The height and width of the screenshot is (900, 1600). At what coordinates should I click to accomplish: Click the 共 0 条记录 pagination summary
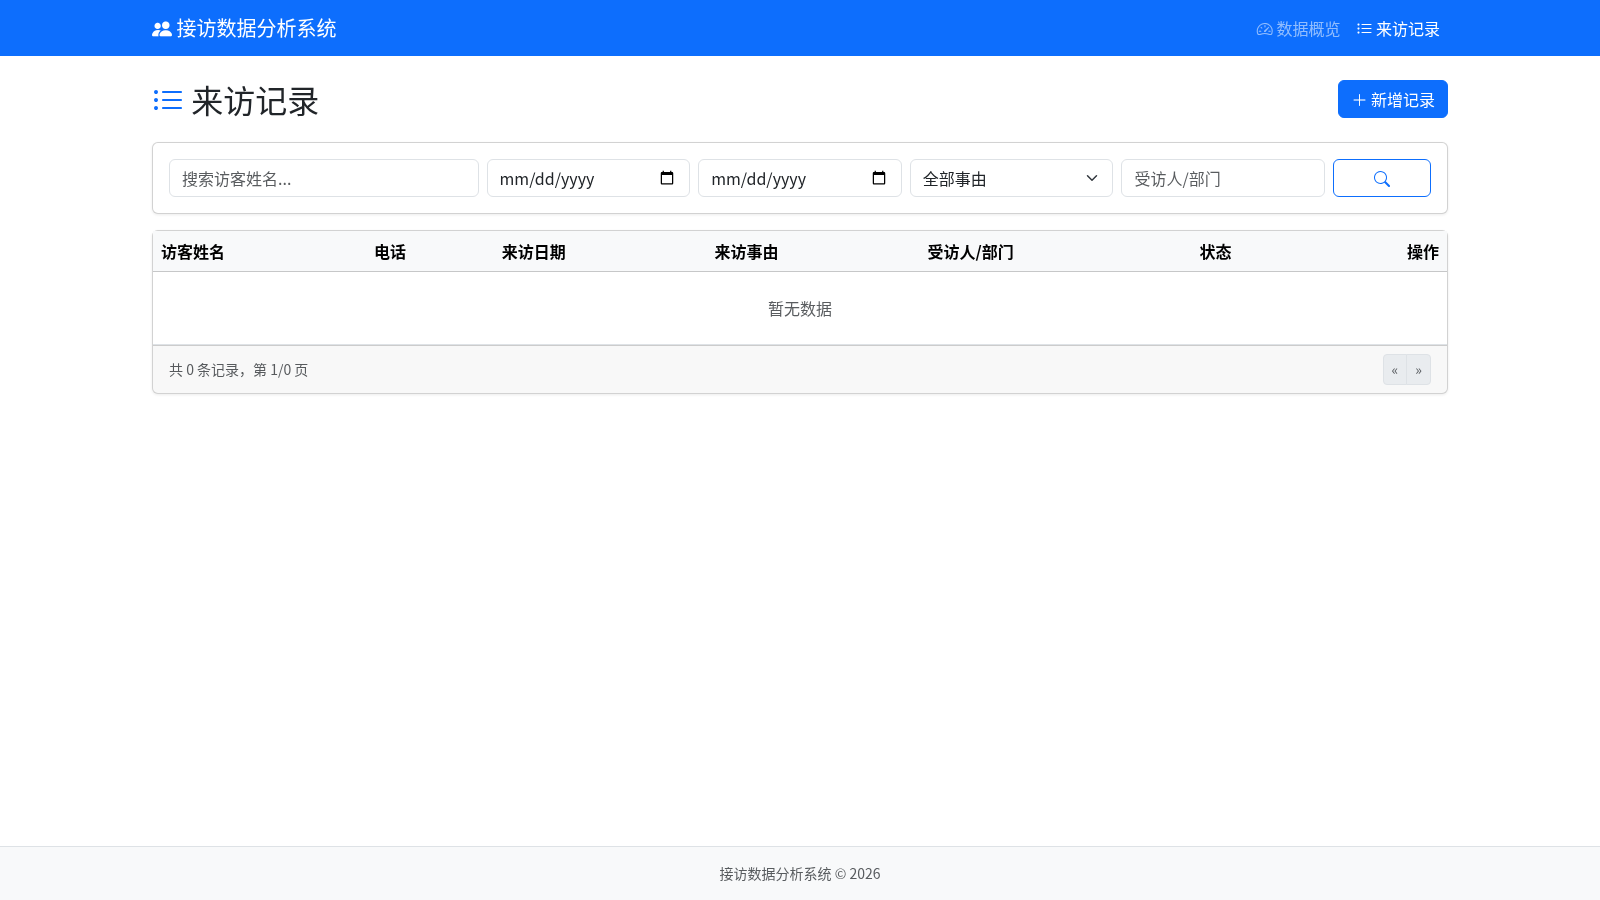[239, 370]
